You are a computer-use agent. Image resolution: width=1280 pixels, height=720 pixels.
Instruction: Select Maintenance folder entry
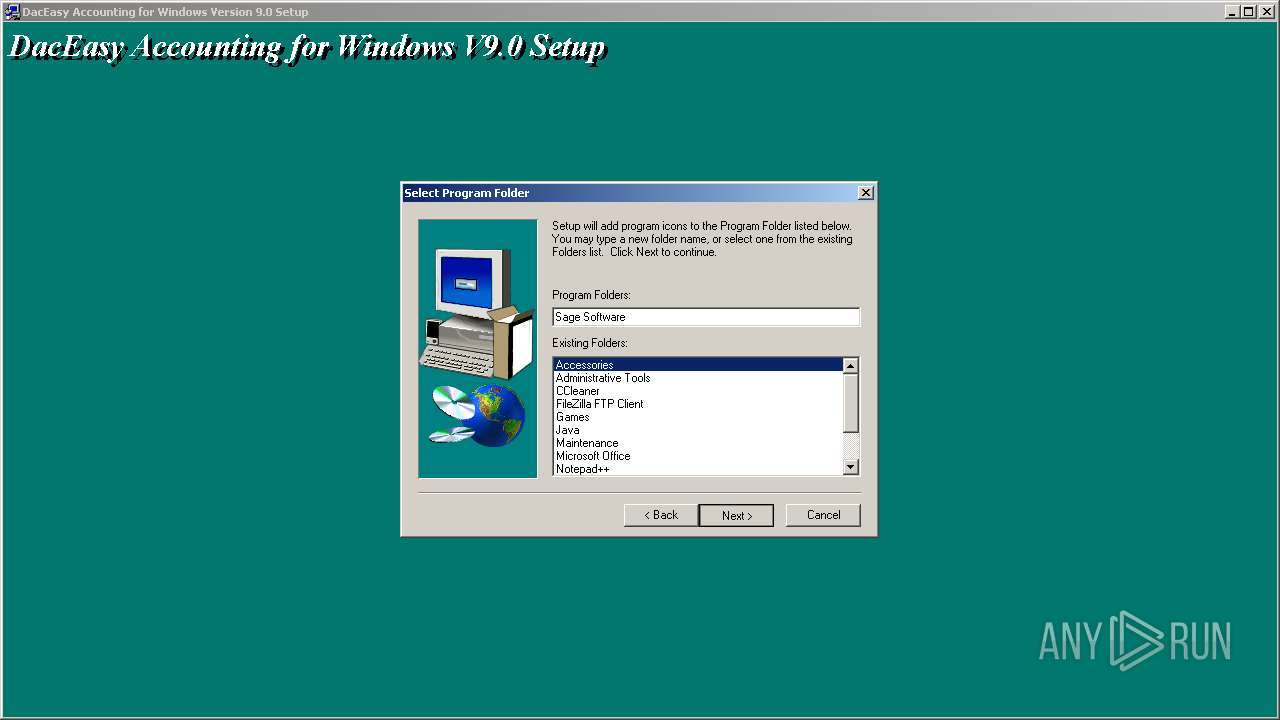click(x=698, y=443)
